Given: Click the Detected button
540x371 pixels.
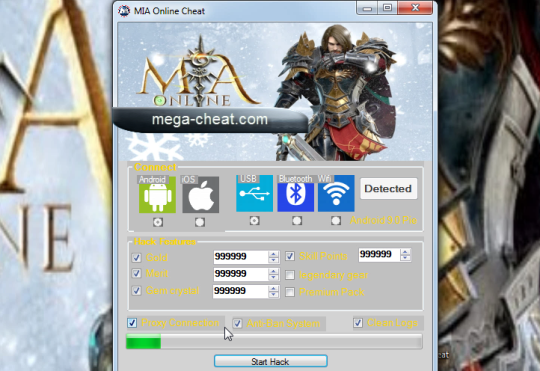Looking at the screenshot, I should 388,189.
